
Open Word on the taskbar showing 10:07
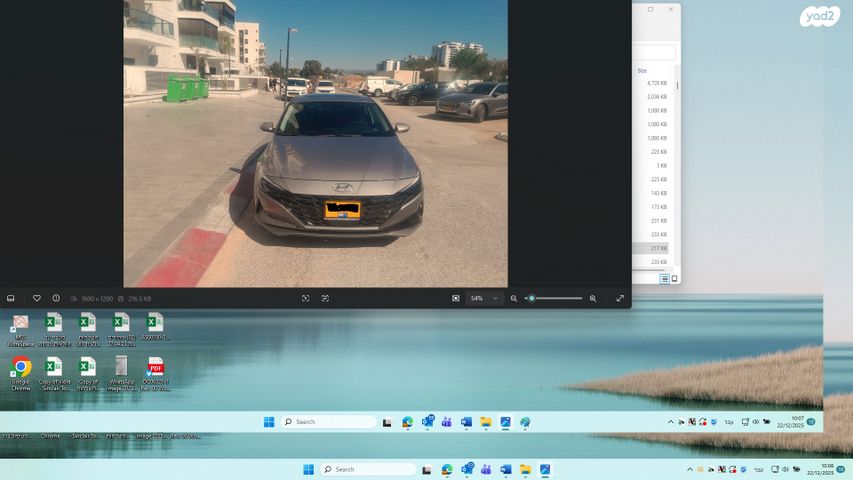click(467, 422)
